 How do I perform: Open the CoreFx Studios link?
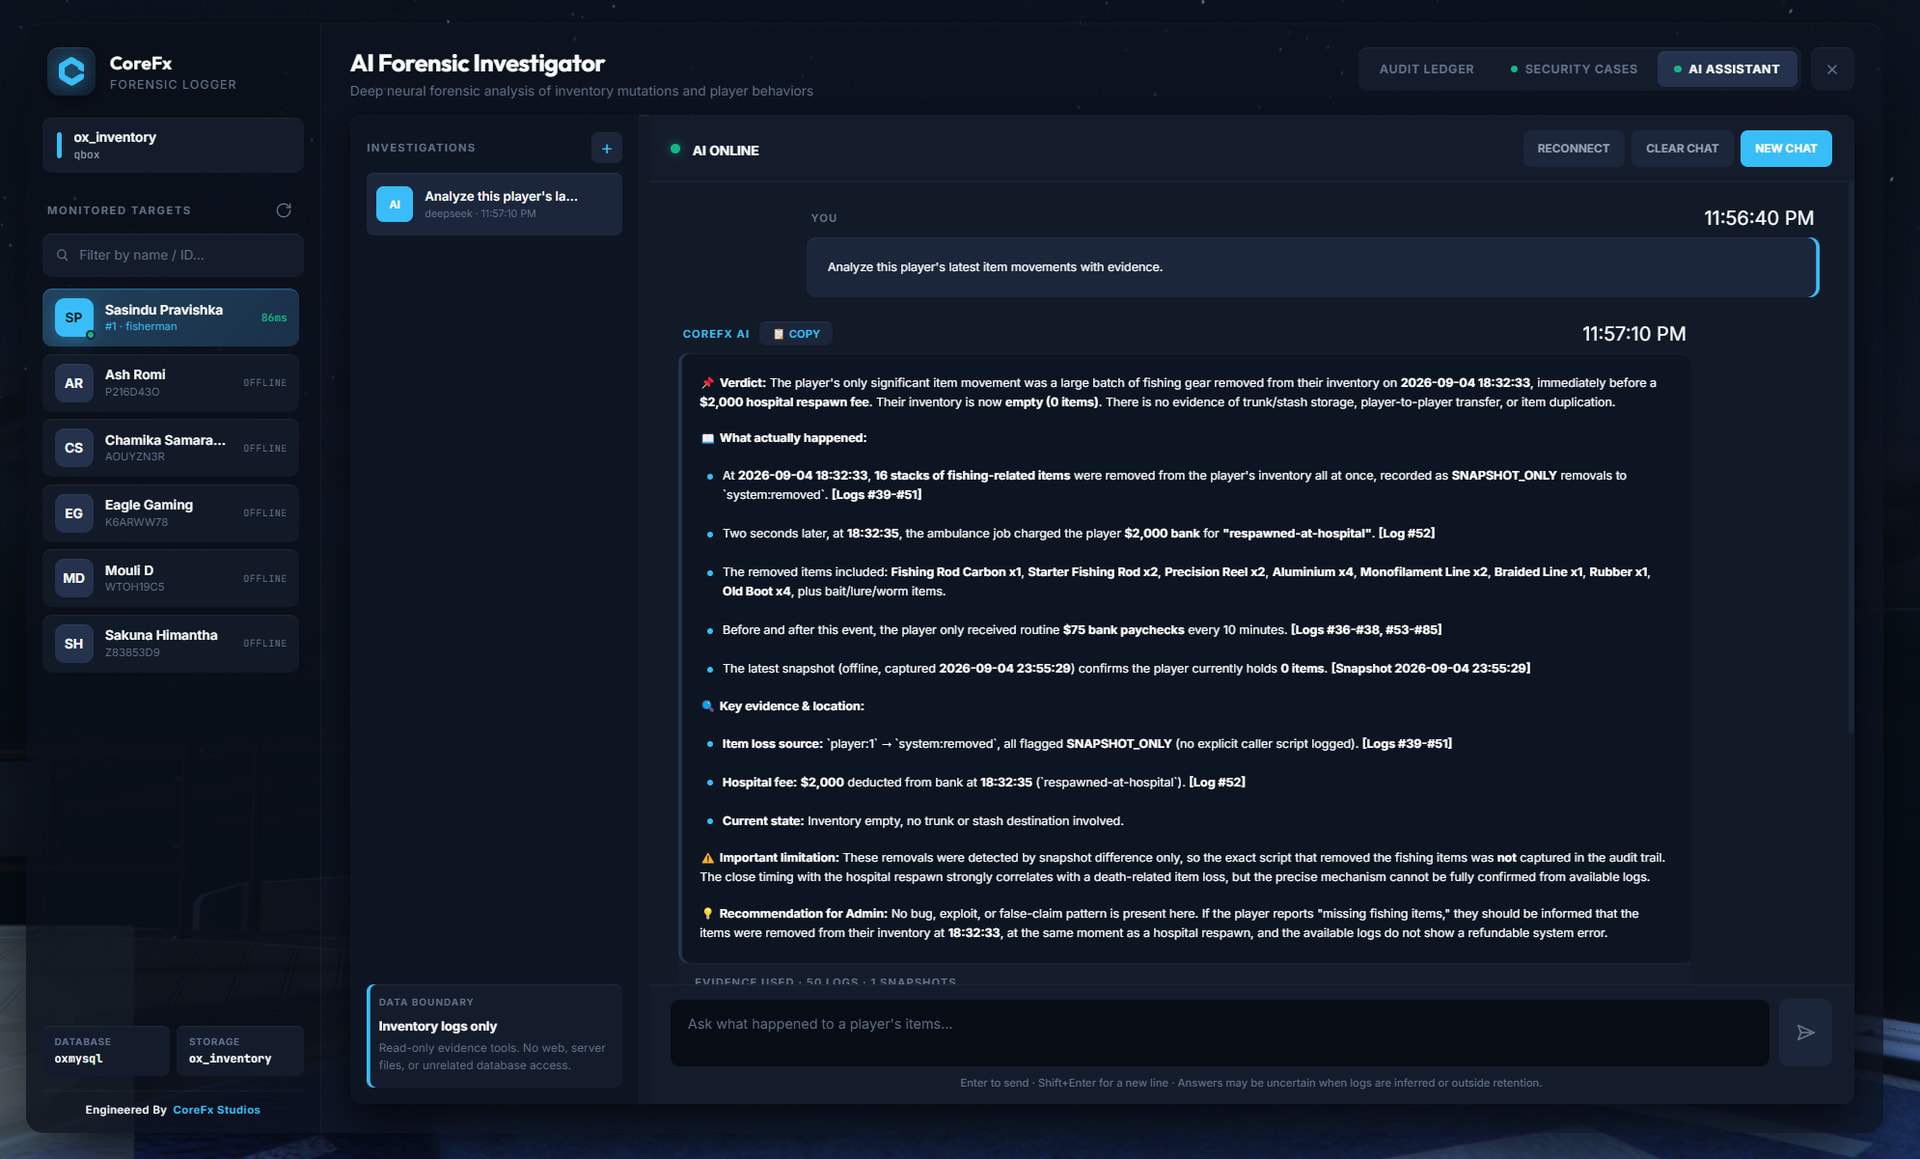(216, 1110)
